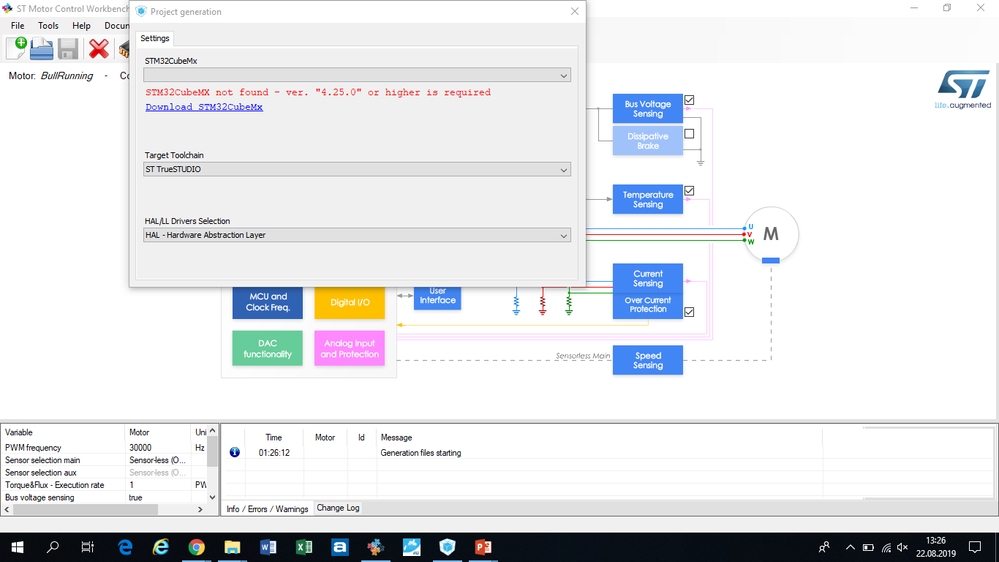Image resolution: width=999 pixels, height=562 pixels.
Task: Open Task View from taskbar
Action: 87,547
